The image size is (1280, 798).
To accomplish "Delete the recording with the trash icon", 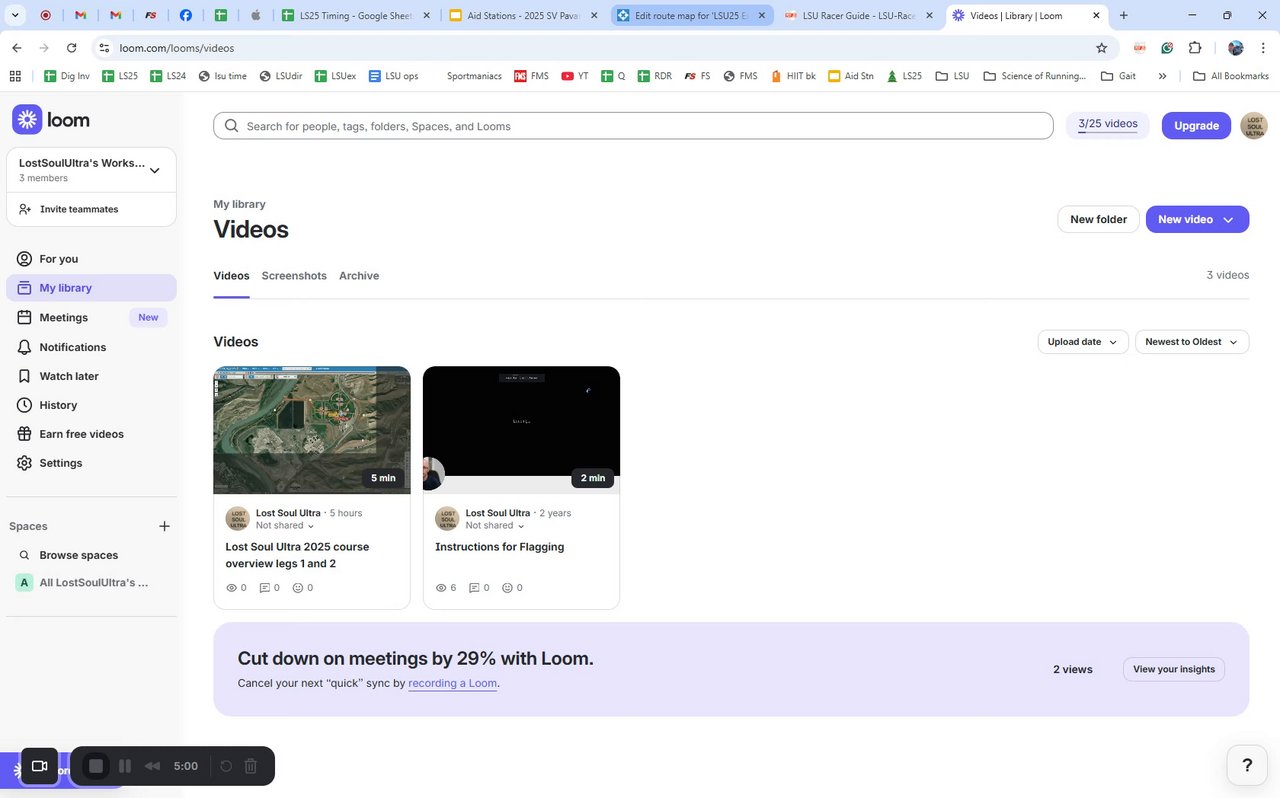I will [x=251, y=766].
